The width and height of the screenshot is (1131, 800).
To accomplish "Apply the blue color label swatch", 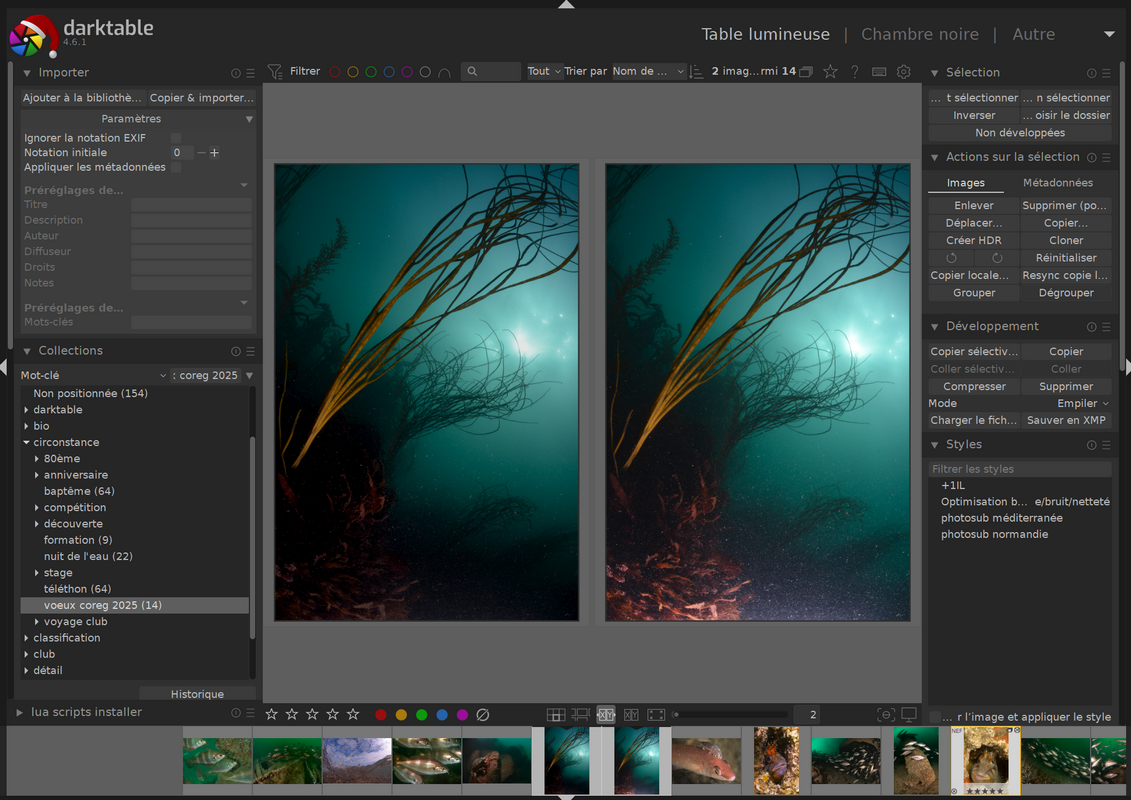I will (x=442, y=715).
